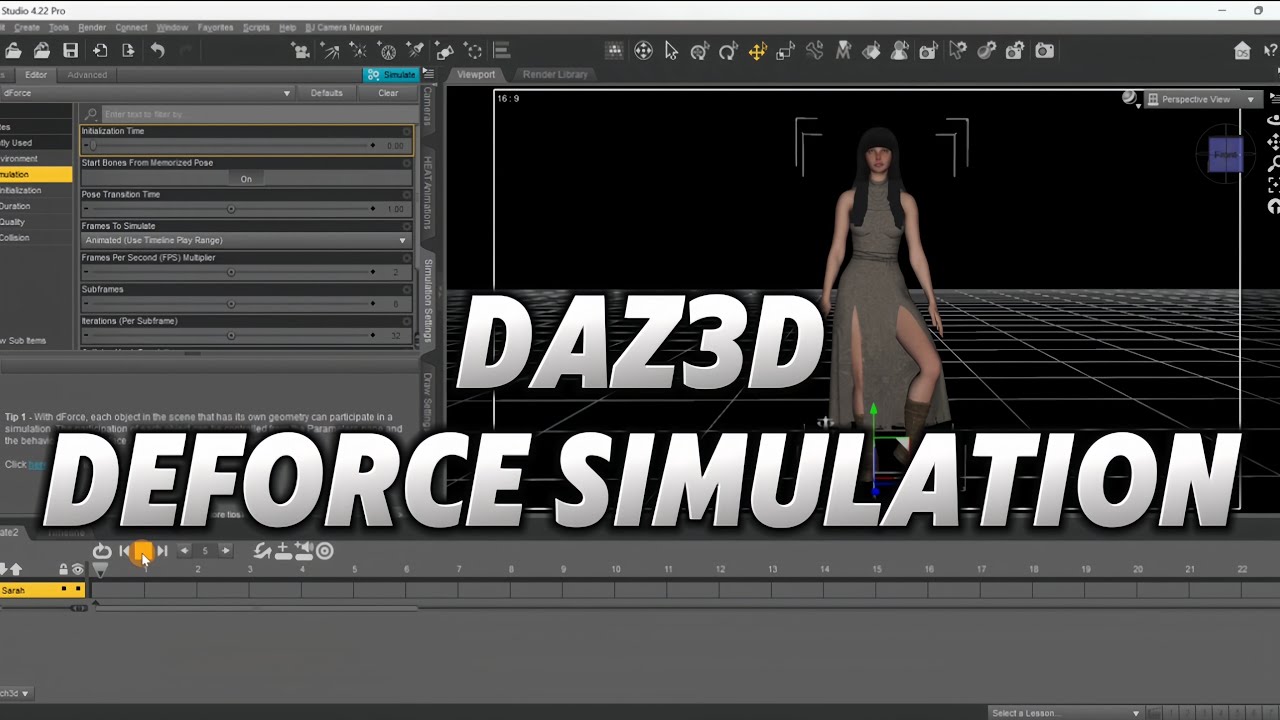Adjust the Subframes slider

(x=230, y=304)
